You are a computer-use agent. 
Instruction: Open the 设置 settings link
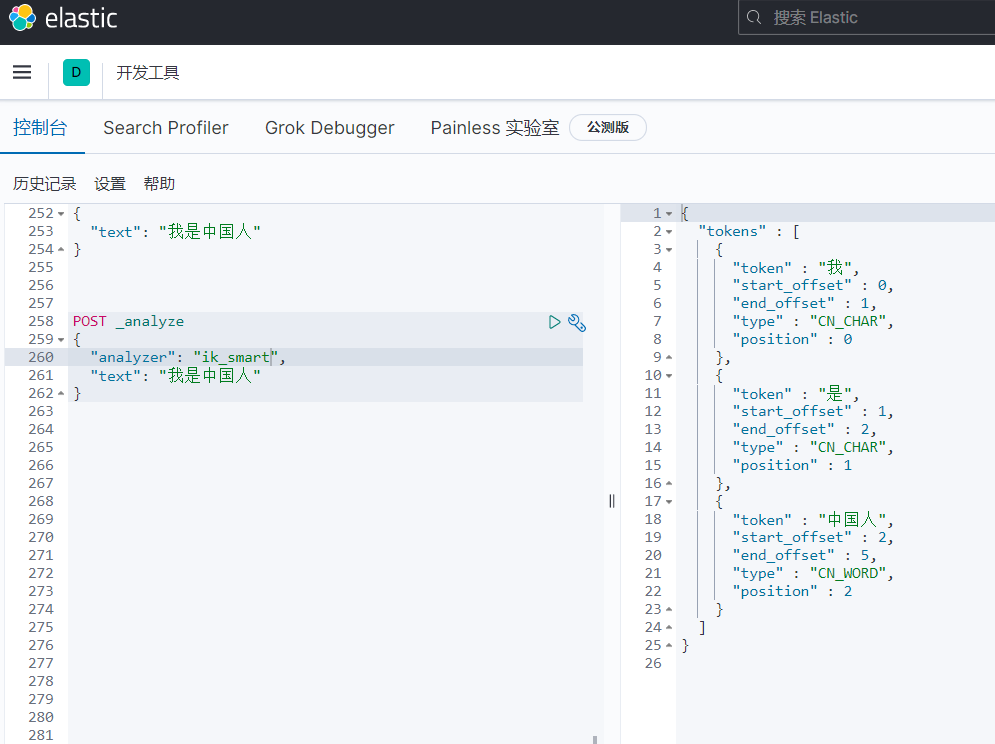(110, 184)
